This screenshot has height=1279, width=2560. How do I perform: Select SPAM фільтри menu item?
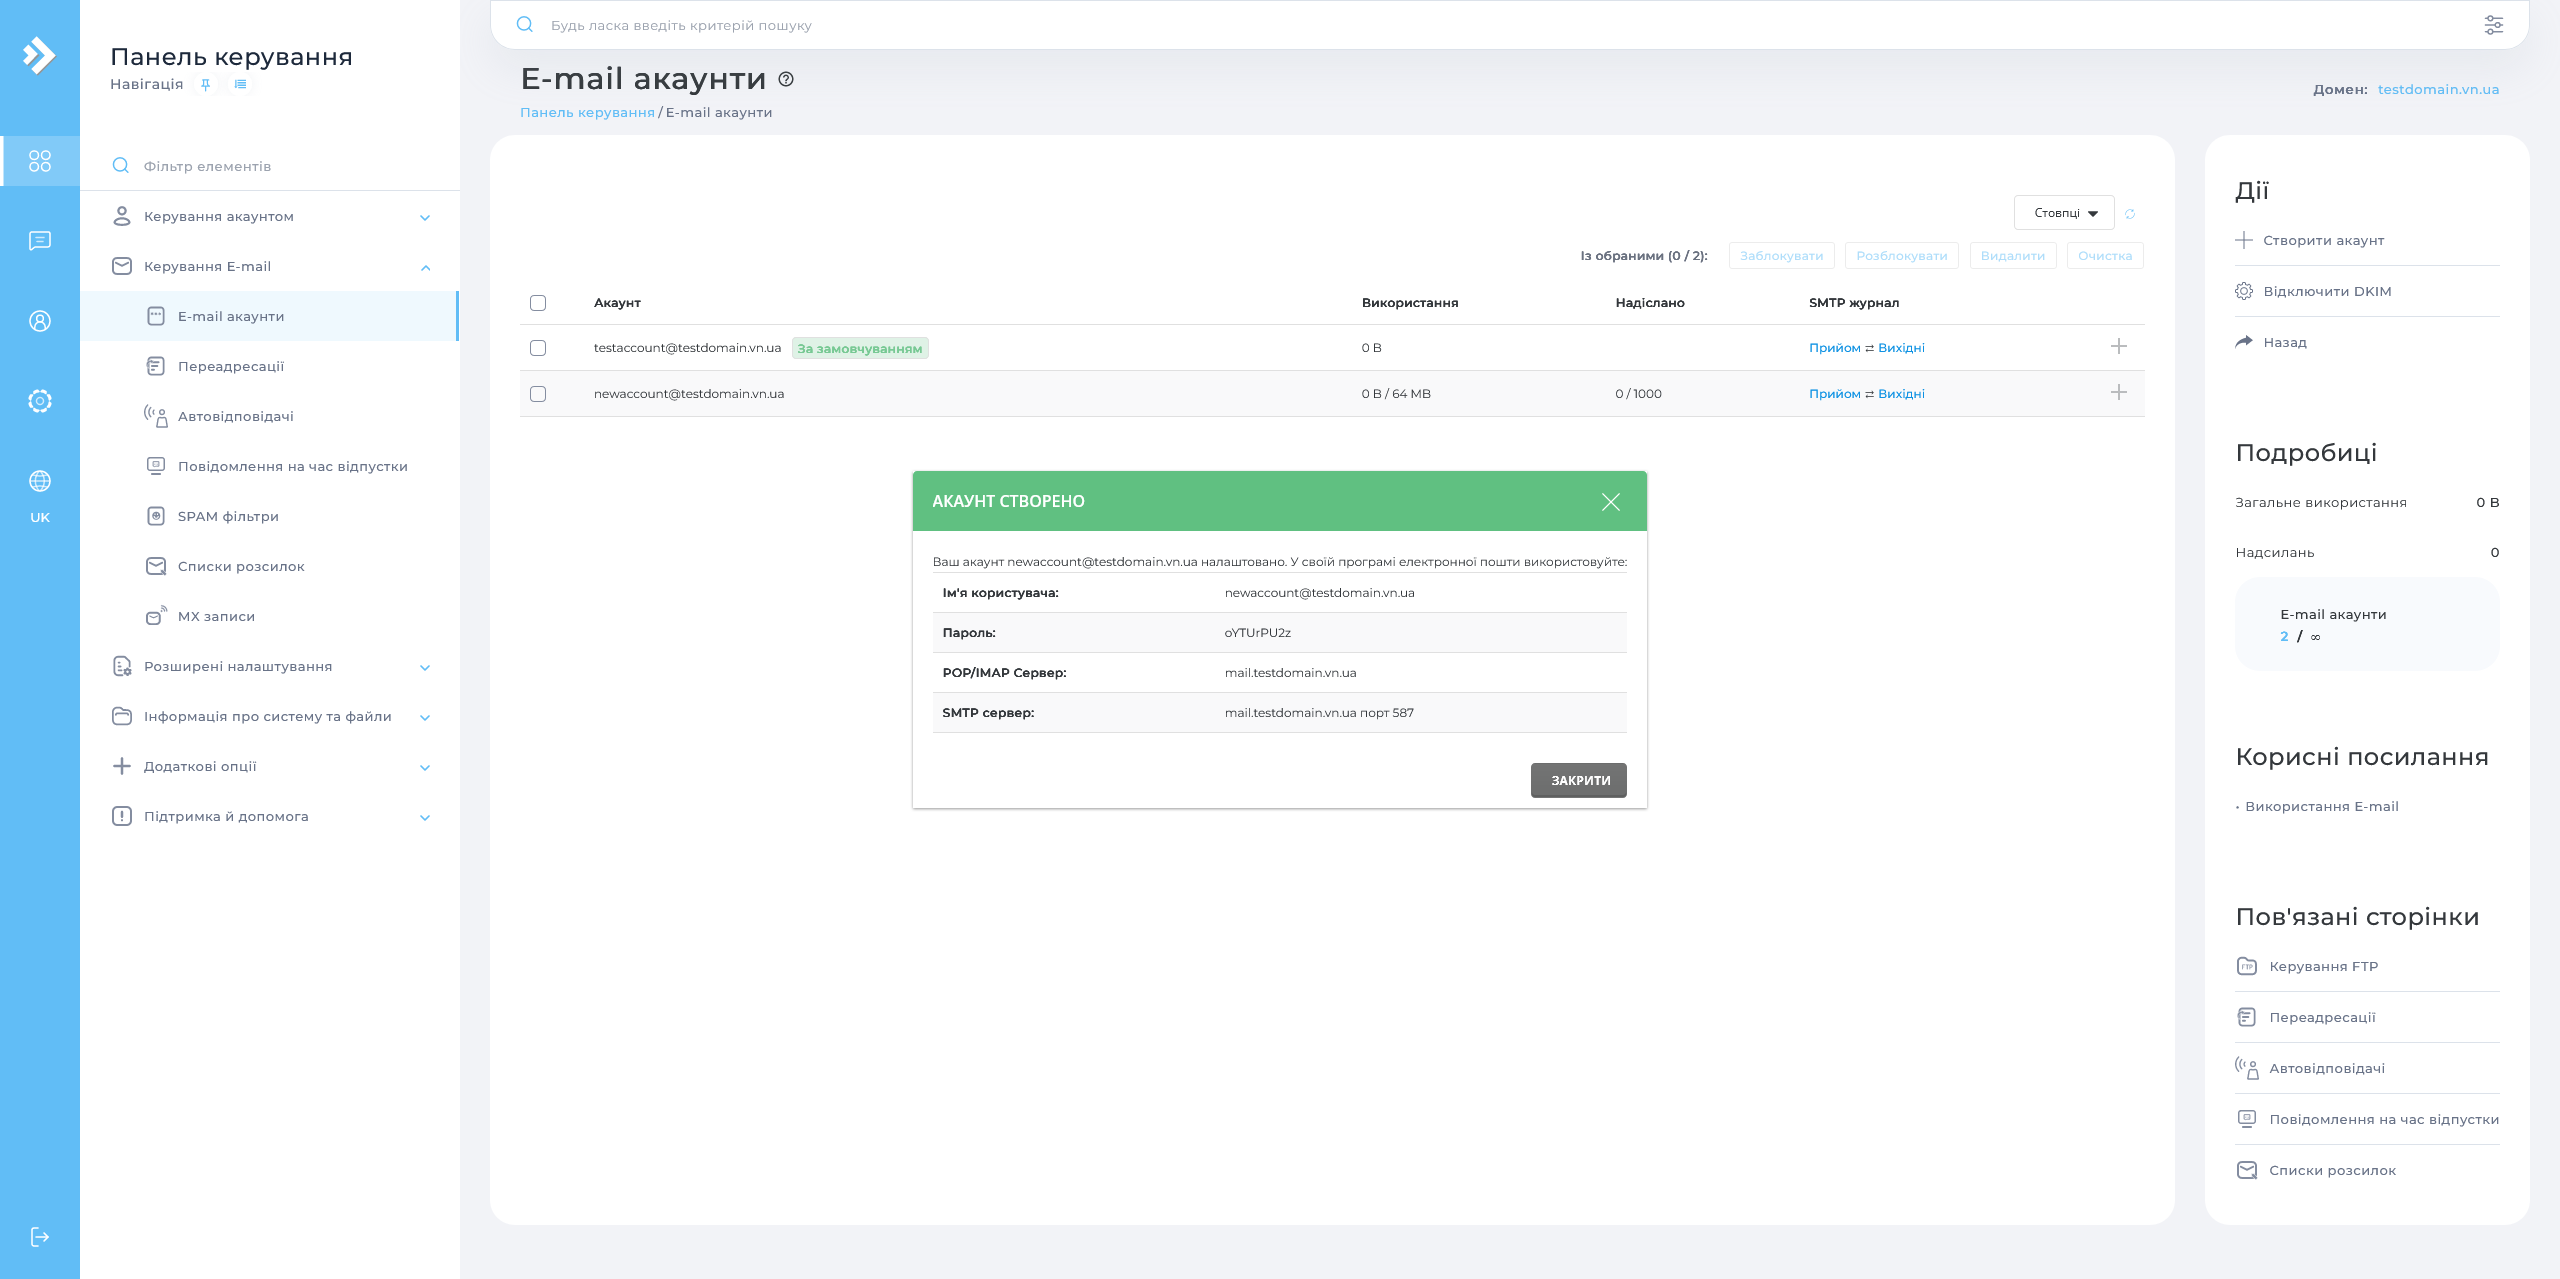[228, 517]
